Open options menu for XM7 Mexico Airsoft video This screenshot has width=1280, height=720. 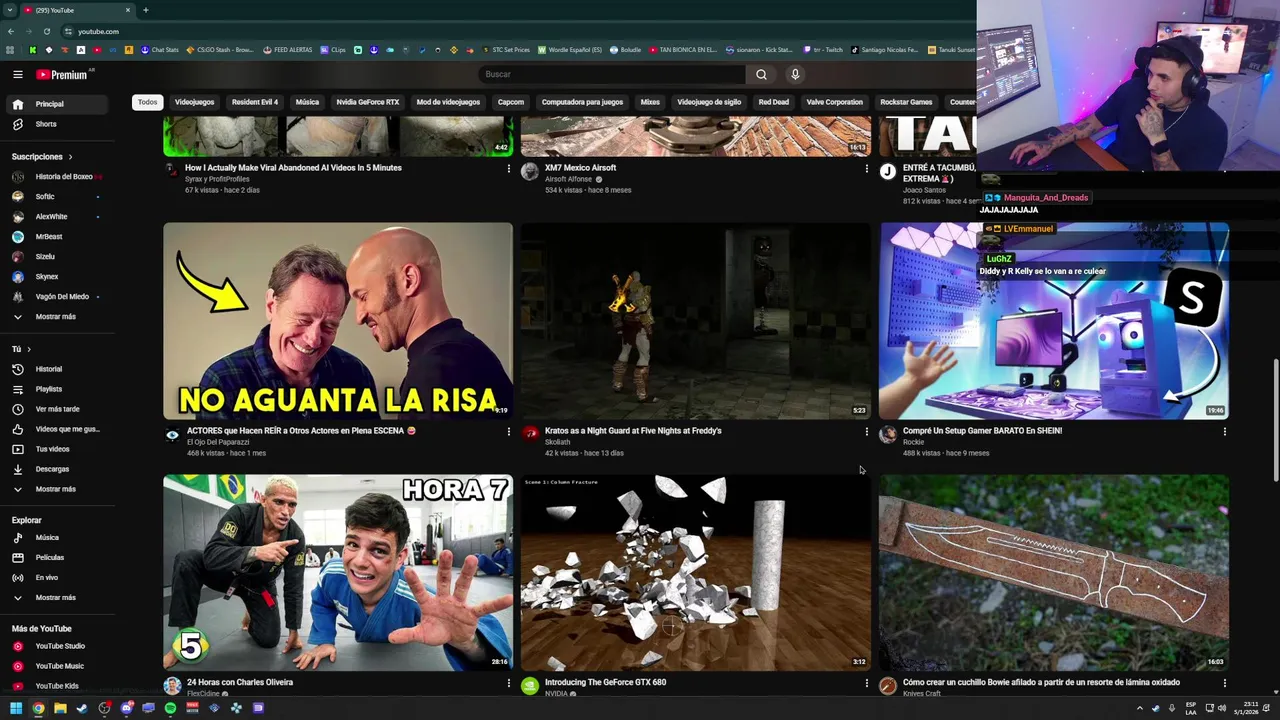coord(866,168)
